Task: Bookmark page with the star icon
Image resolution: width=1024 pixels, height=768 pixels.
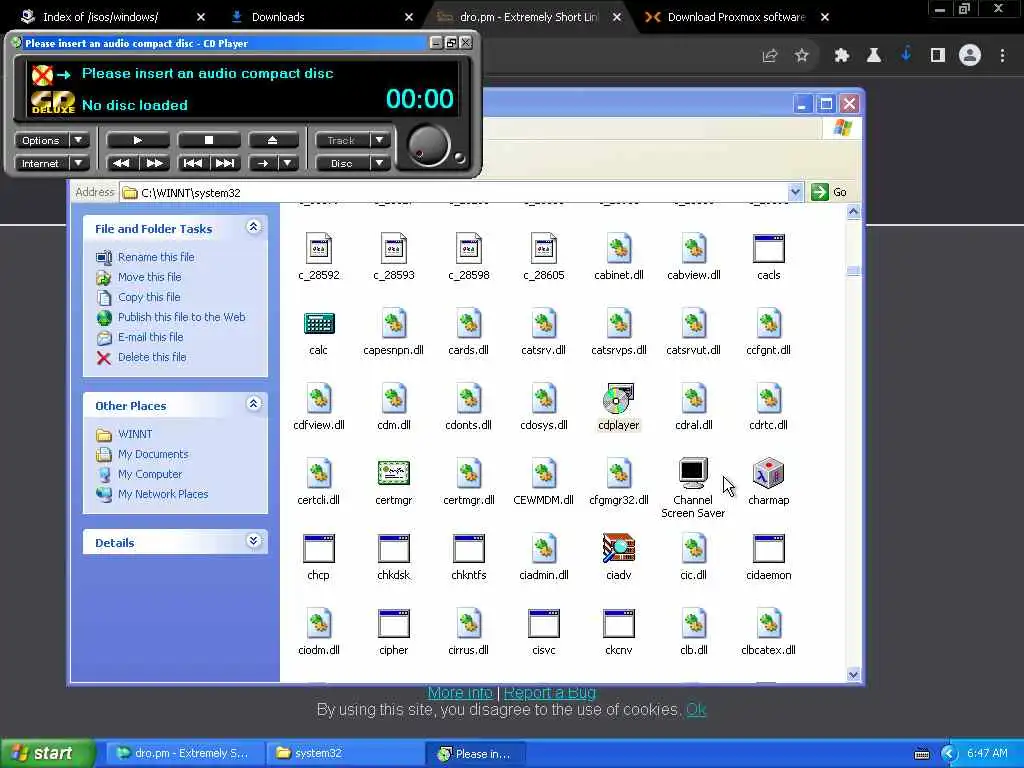Action: tap(802, 56)
